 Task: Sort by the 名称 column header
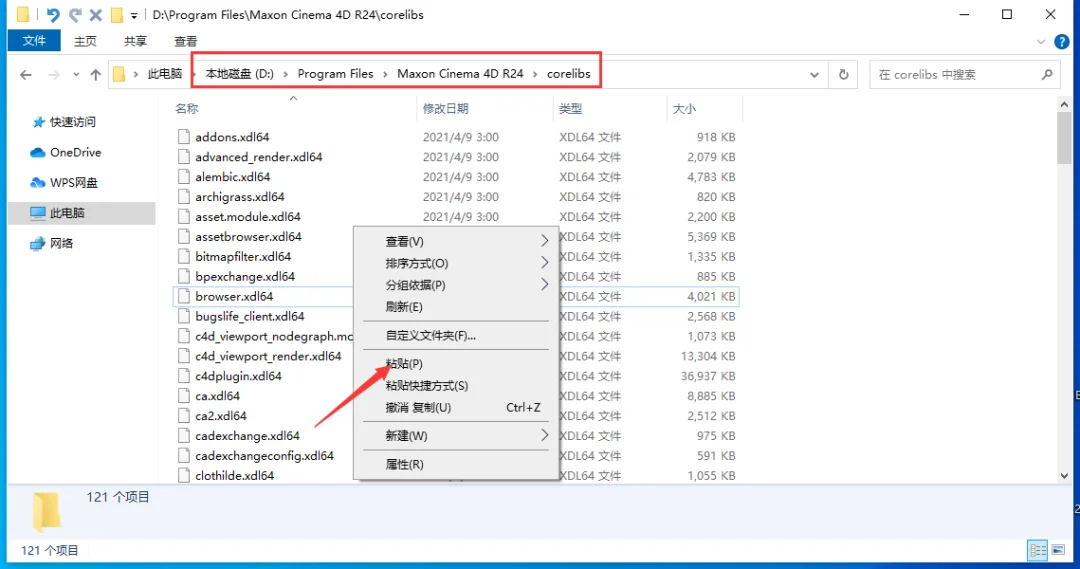click(x=187, y=108)
